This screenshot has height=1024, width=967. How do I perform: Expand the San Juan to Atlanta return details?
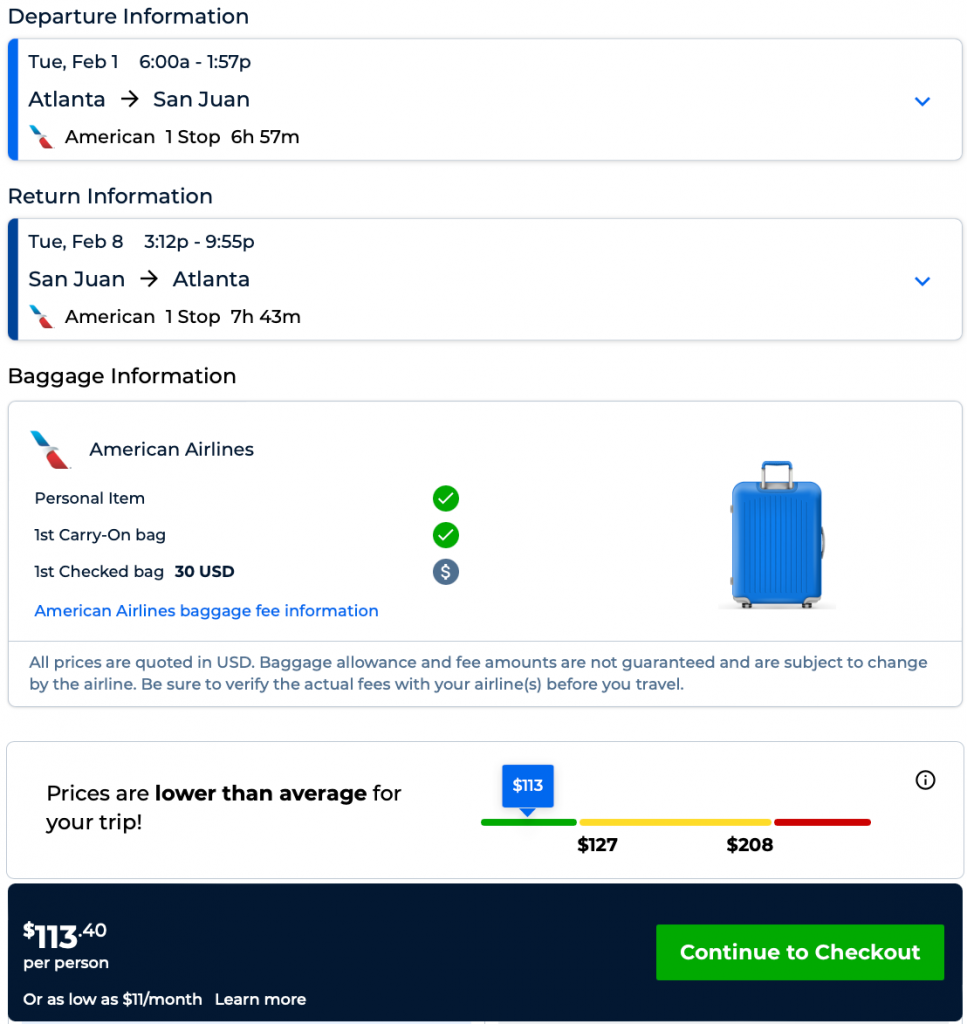point(922,281)
